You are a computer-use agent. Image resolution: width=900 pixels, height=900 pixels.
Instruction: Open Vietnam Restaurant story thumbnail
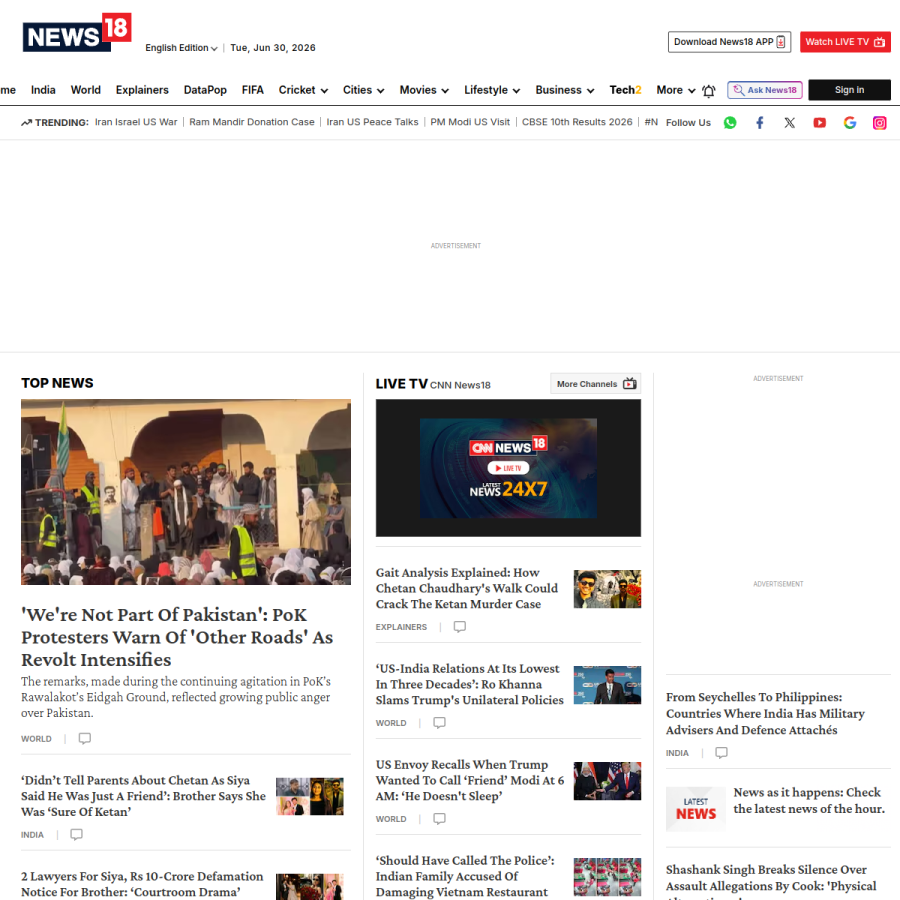pyautogui.click(x=607, y=876)
